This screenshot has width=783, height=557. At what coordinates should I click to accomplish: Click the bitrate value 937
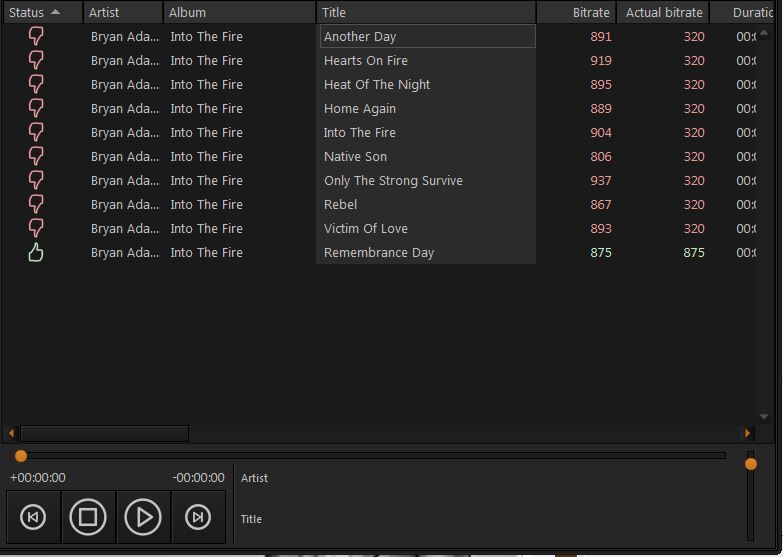pos(601,180)
